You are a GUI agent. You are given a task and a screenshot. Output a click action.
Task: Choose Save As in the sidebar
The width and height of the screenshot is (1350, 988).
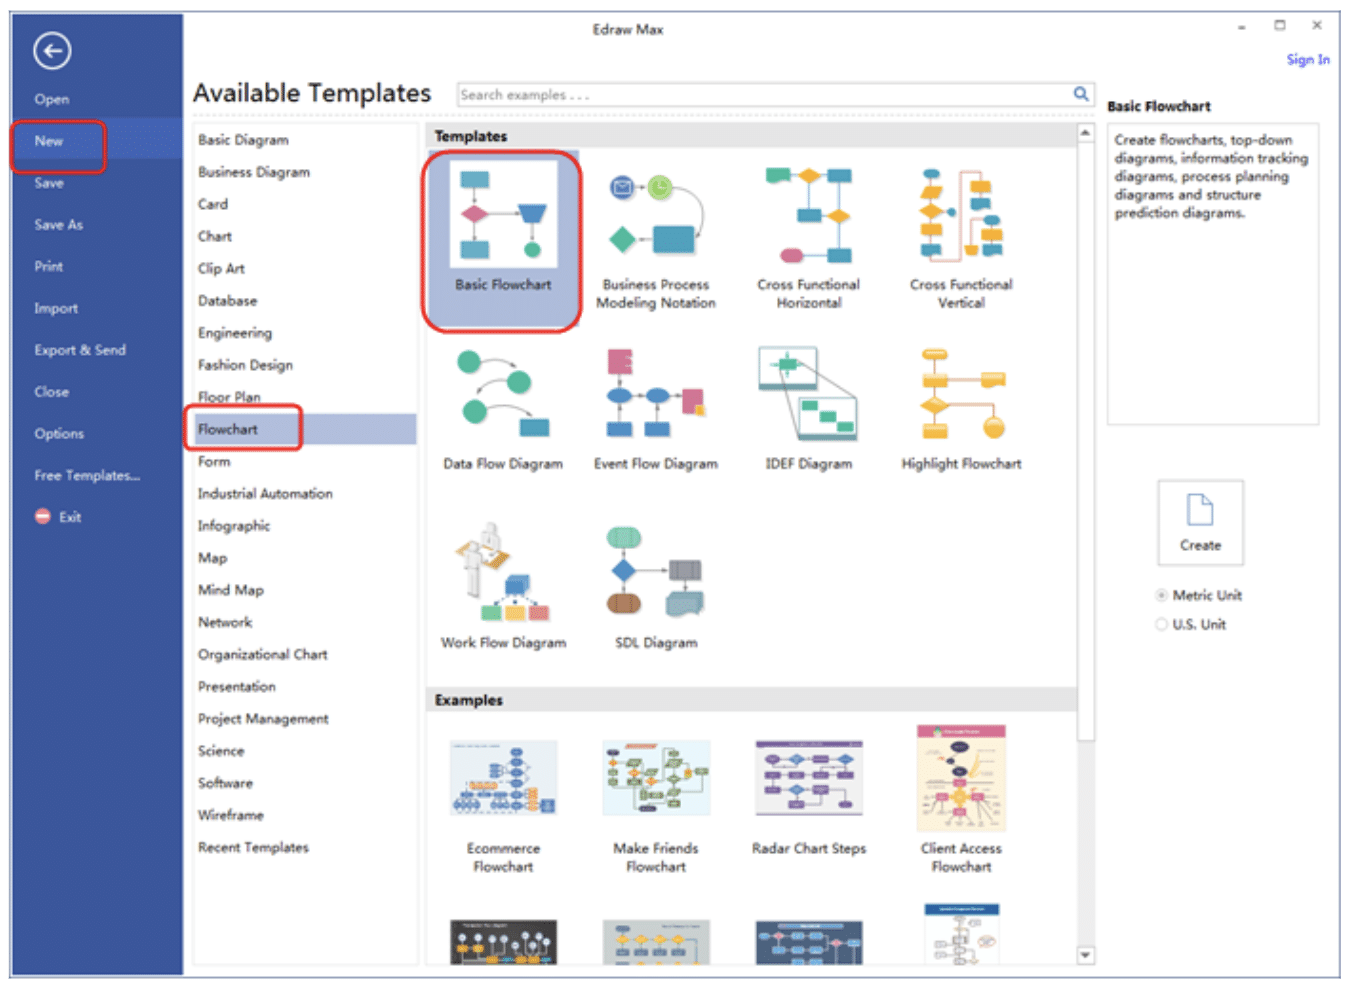click(59, 225)
